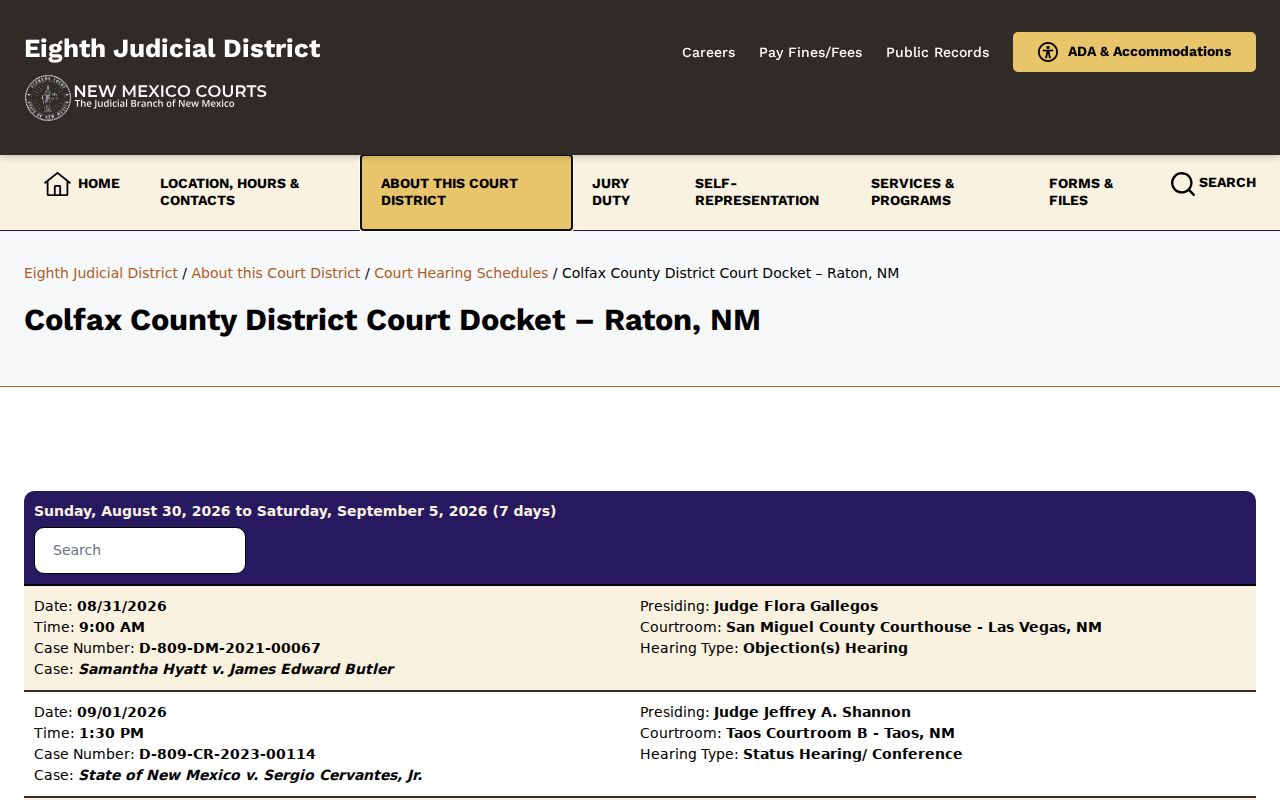Follow the Eighth Judicial District breadcrumb link
The image size is (1280, 800).
tap(101, 273)
